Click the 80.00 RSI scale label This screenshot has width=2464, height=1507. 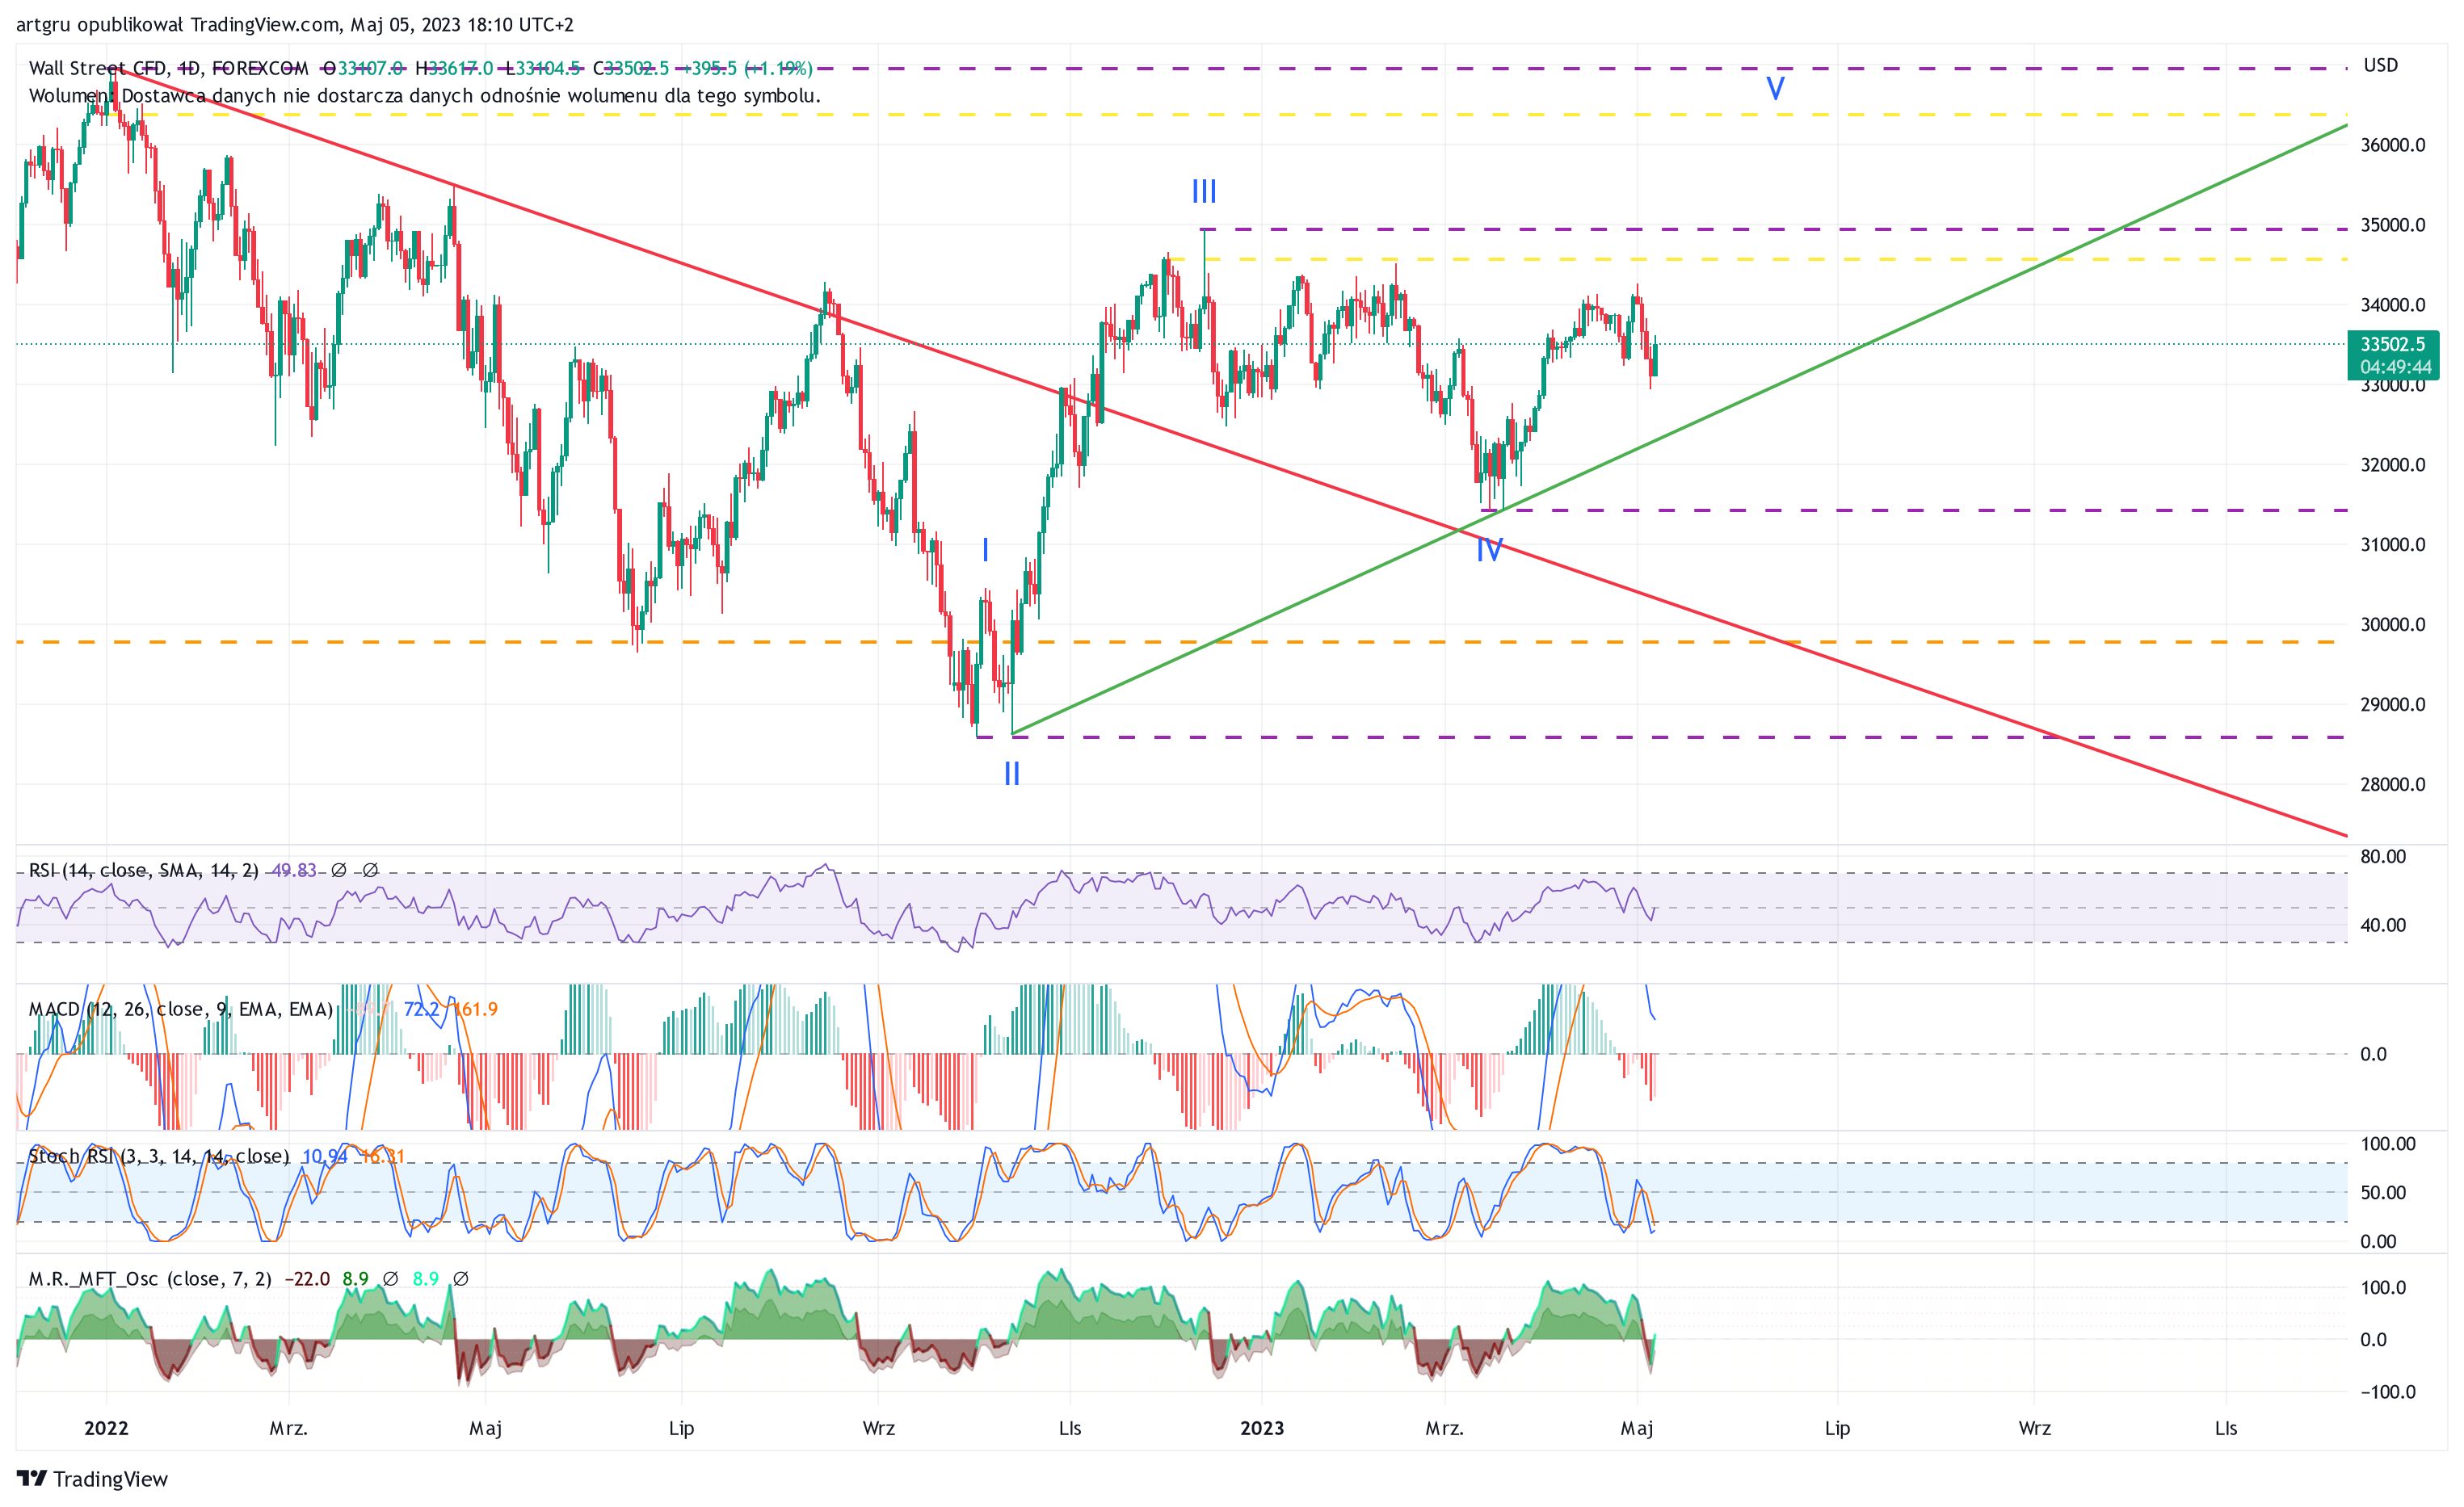(2383, 856)
